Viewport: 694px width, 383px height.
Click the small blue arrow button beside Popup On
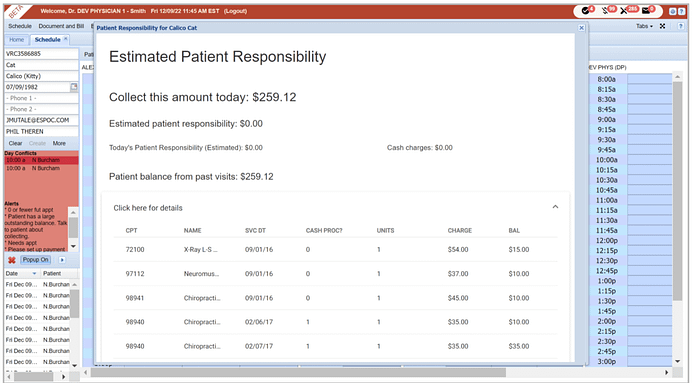[62, 260]
